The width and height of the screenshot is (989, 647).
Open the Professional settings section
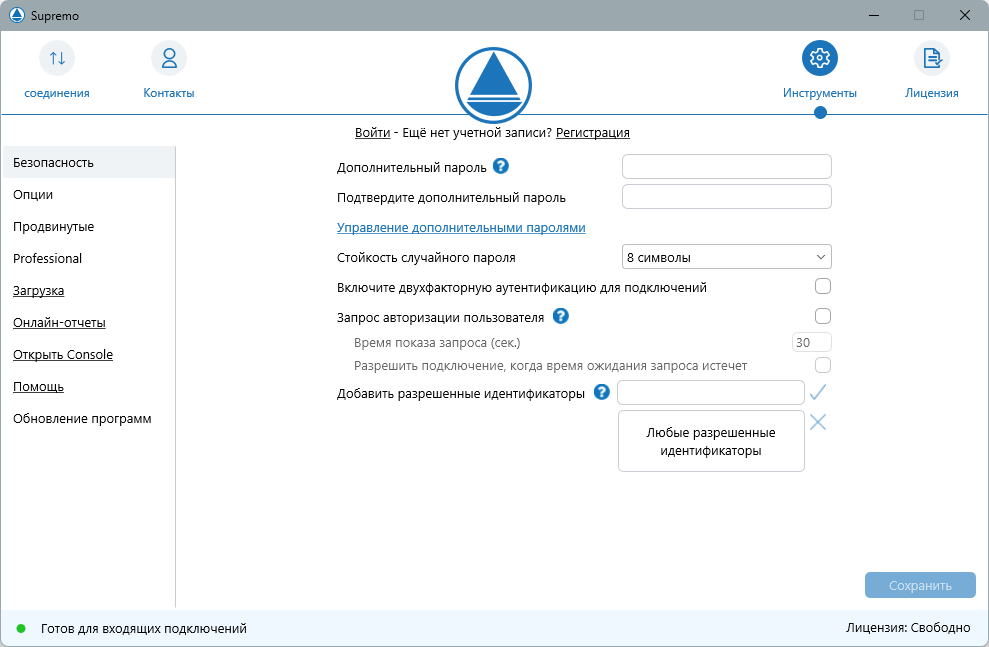coord(88,259)
